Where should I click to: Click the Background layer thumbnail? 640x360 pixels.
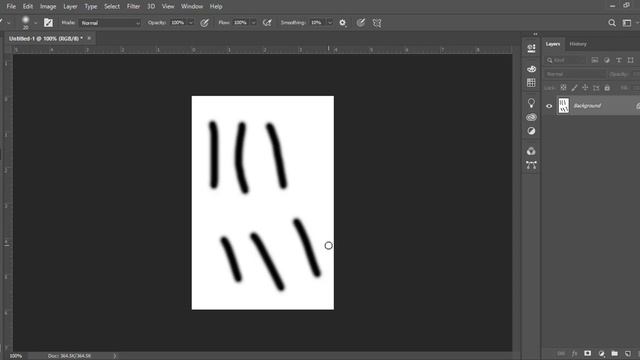564,106
